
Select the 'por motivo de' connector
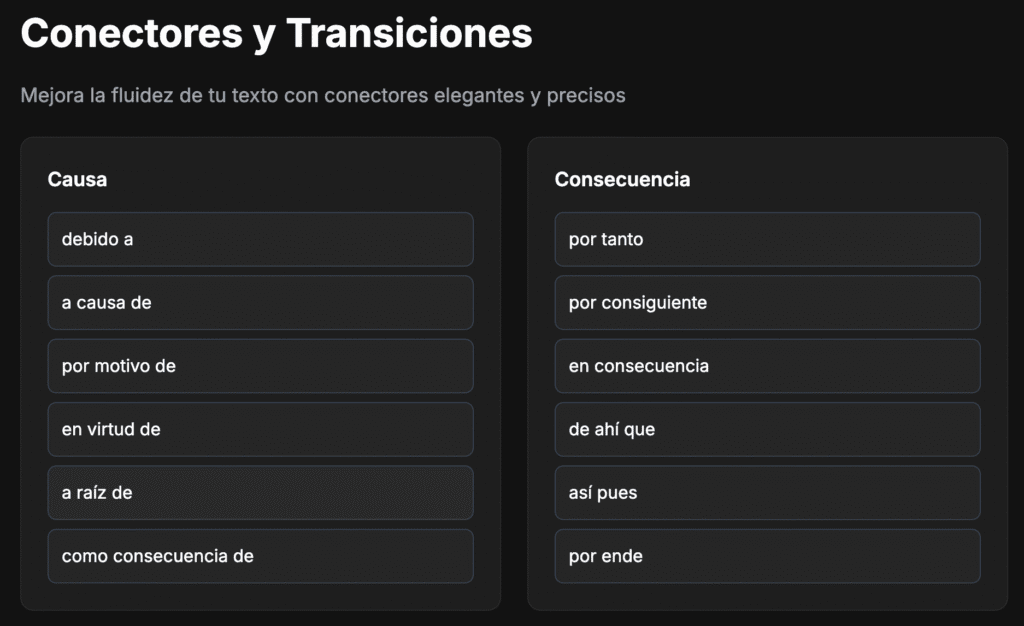click(260, 366)
